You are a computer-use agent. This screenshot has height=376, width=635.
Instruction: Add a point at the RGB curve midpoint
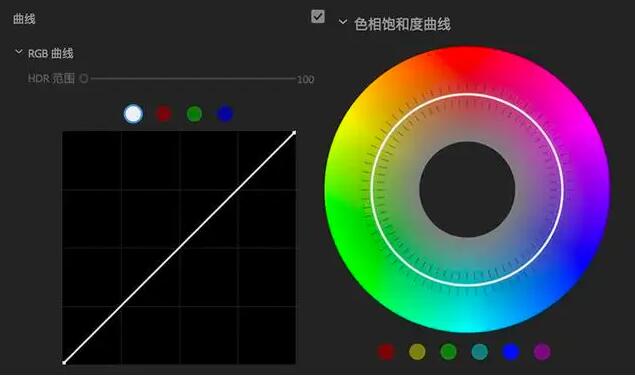coord(179,248)
